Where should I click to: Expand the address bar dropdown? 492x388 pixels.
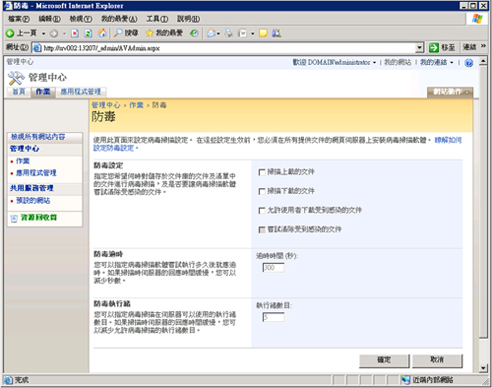420,48
